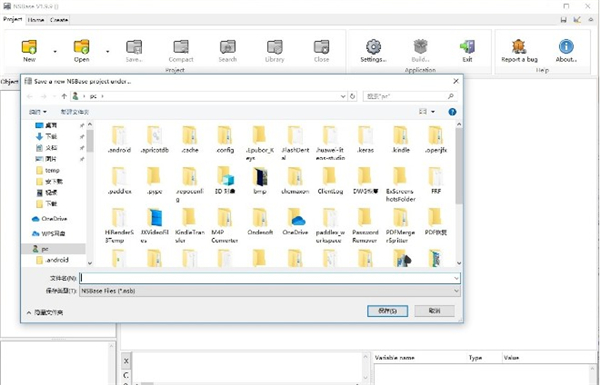600x385 pixels.
Task: Expand the address bar history dropdown
Action: [343, 96]
